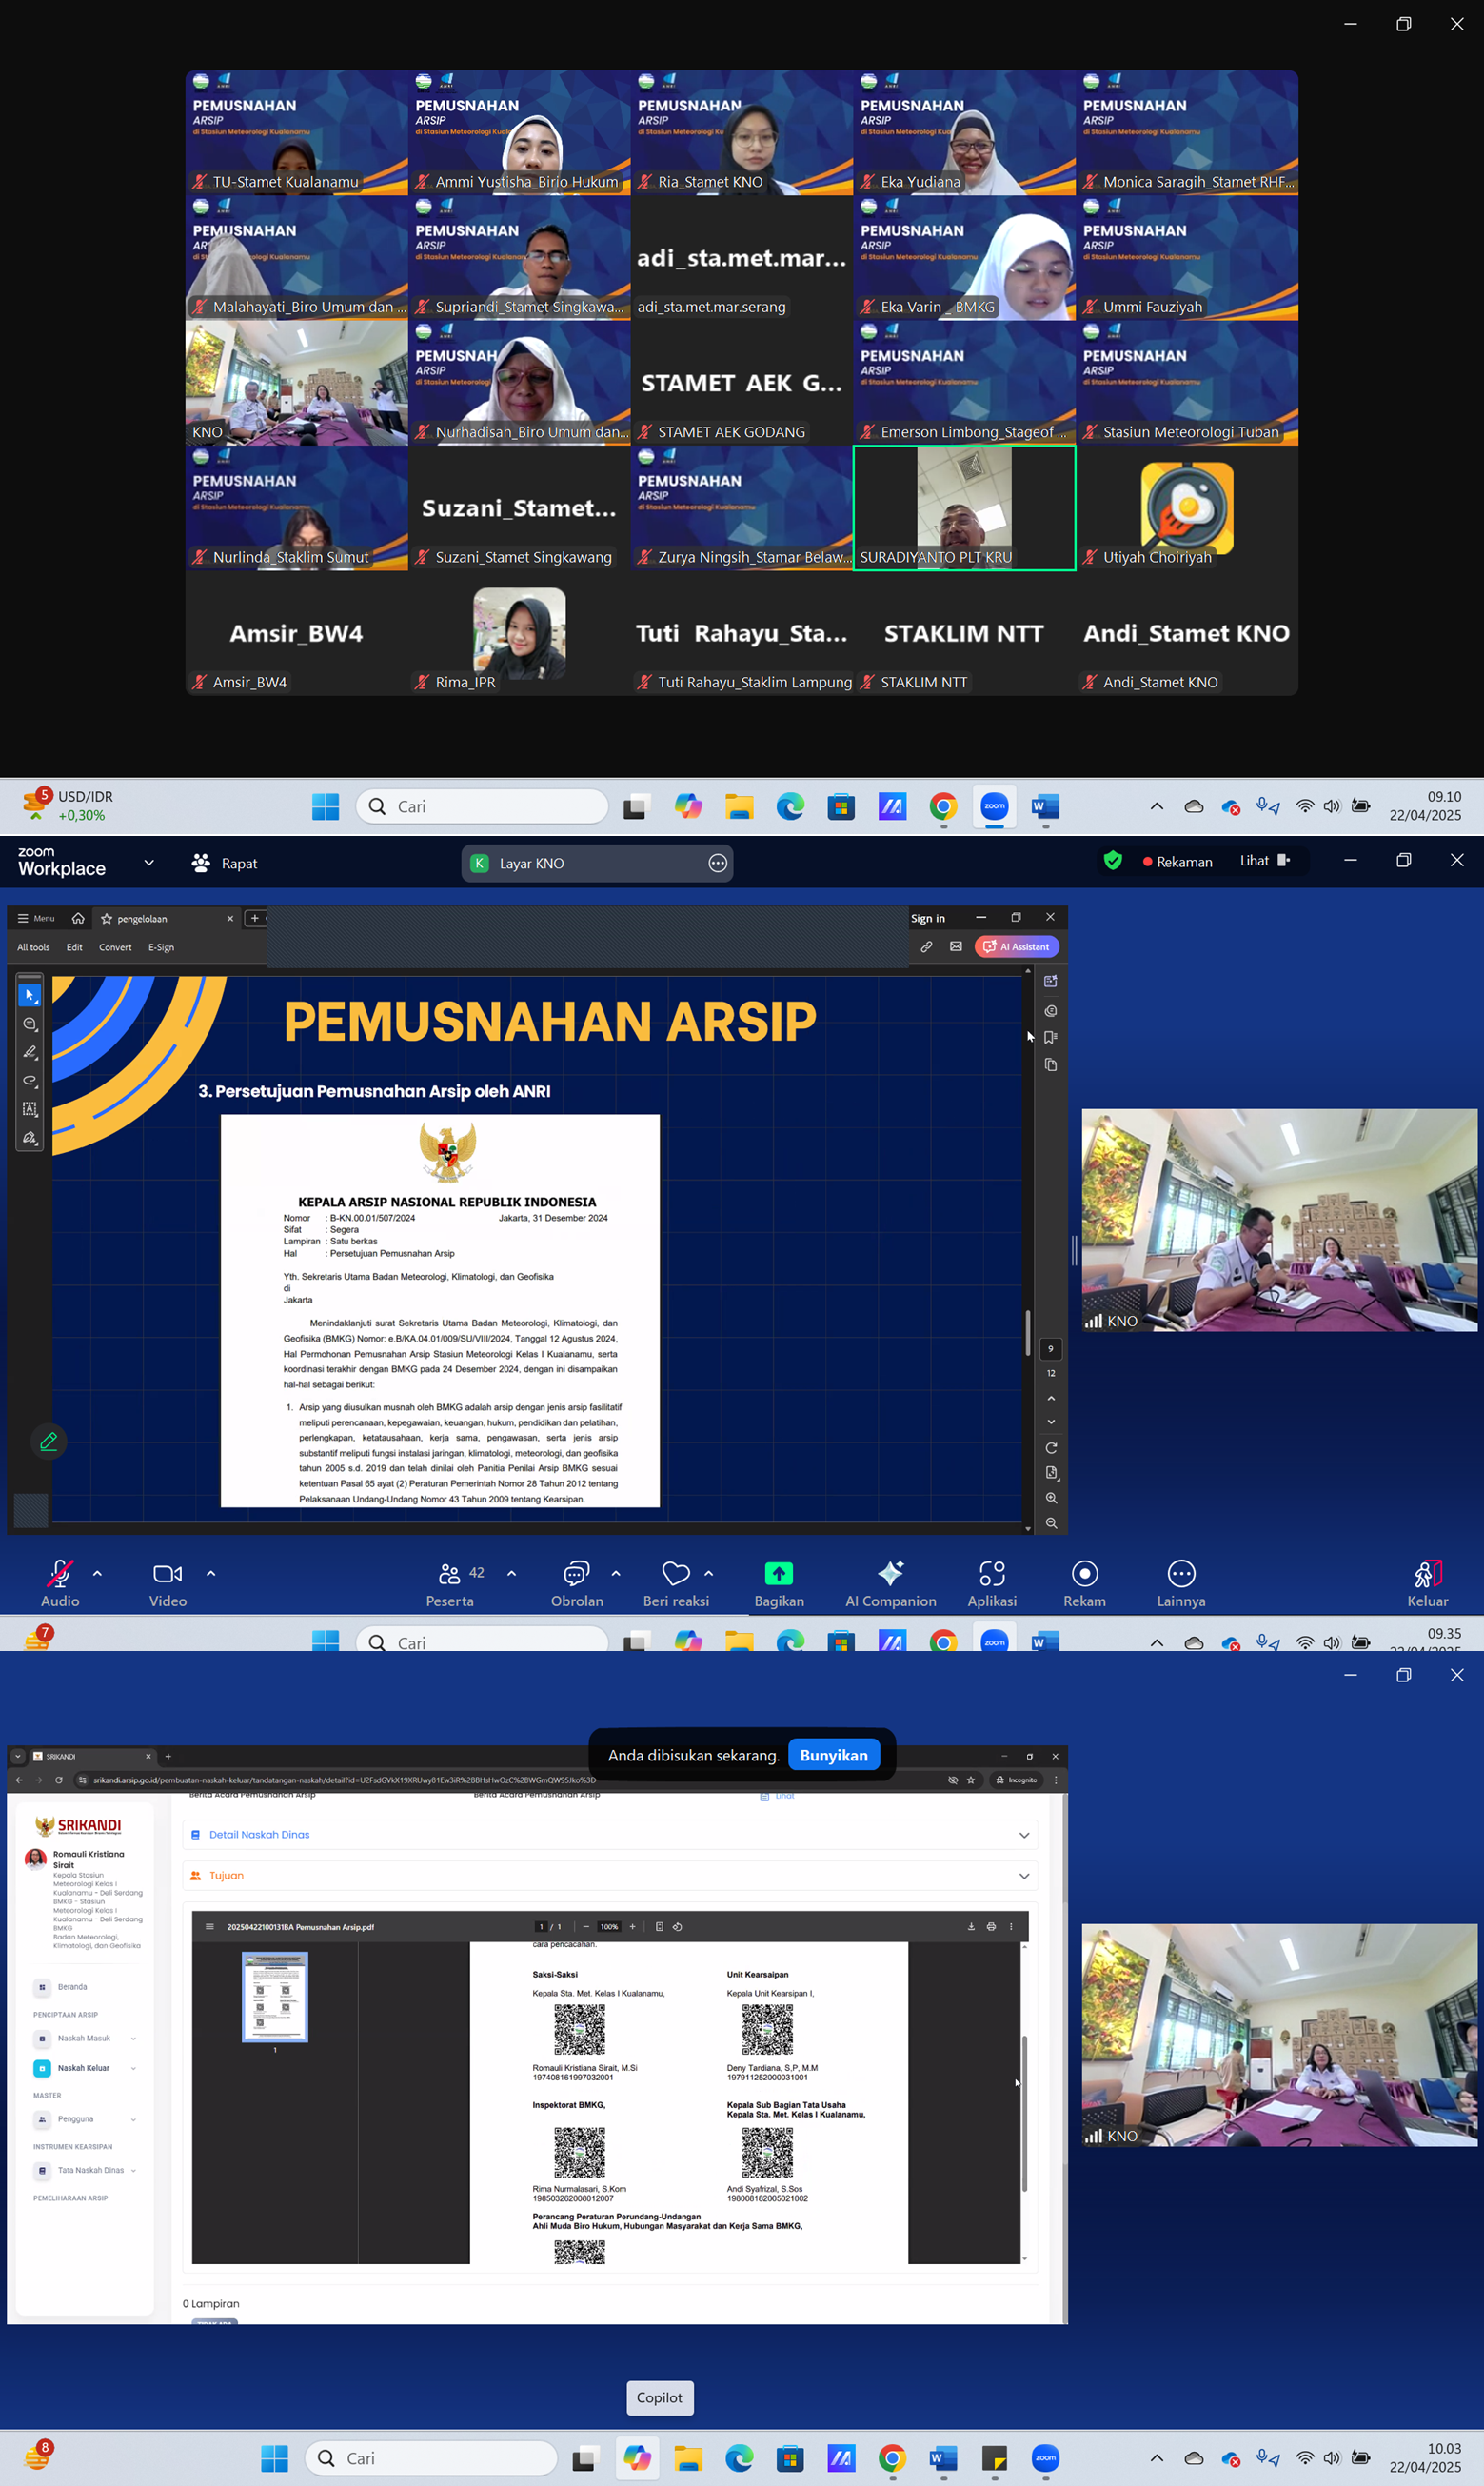
Task: Click Acrobat rotate page icon
Action: click(x=1051, y=1448)
